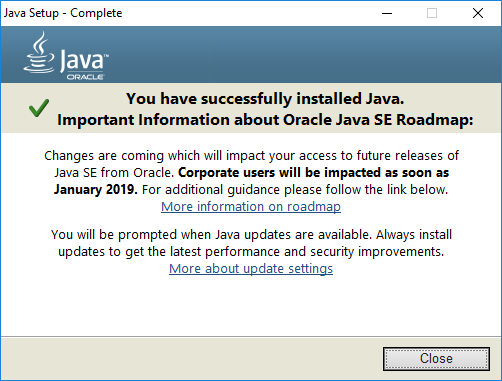Image resolution: width=502 pixels, height=381 pixels.
Task: Click the 'You have successfully installed Java' heading
Action: click(x=265, y=99)
